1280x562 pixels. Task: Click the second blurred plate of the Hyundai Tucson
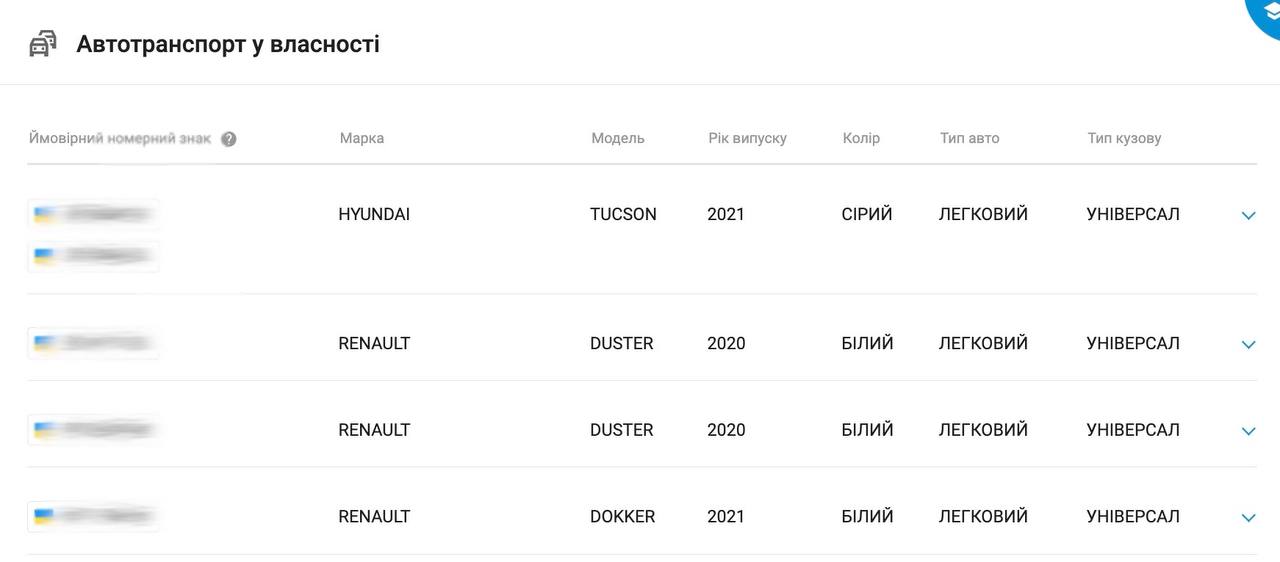click(x=93, y=256)
